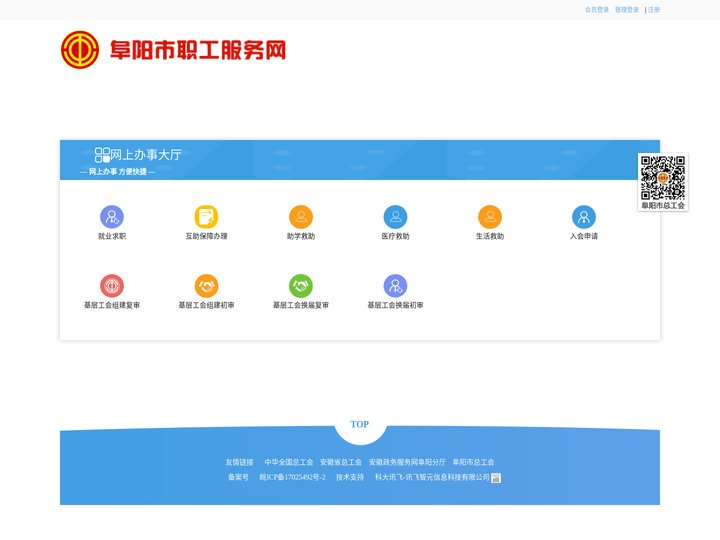Click the 阜阳市总工会 QR code
720x540 pixels.
[663, 178]
